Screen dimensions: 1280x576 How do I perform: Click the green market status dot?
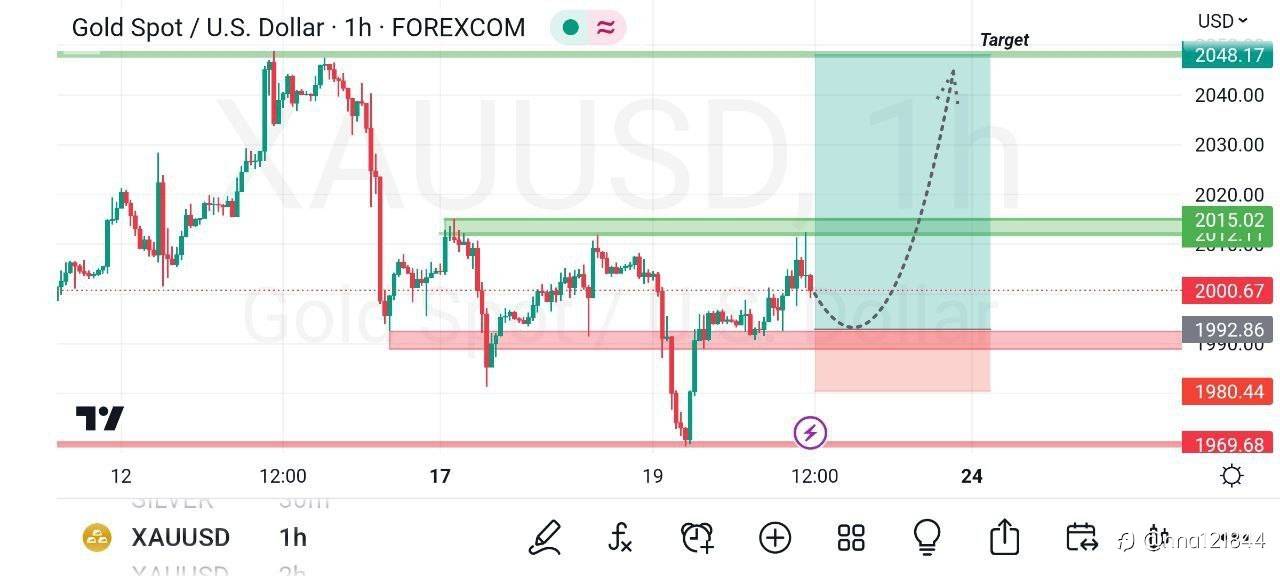tap(571, 27)
